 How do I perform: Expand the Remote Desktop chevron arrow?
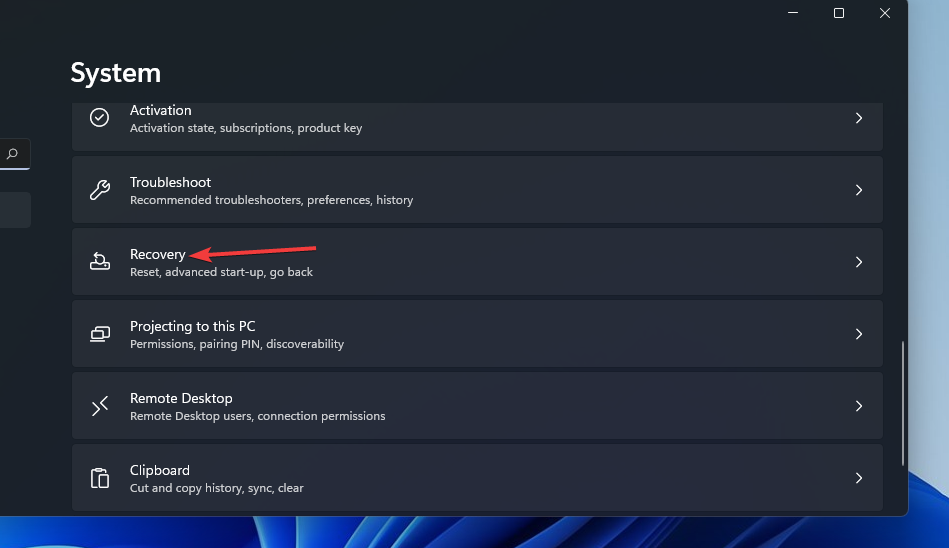pyautogui.click(x=858, y=406)
